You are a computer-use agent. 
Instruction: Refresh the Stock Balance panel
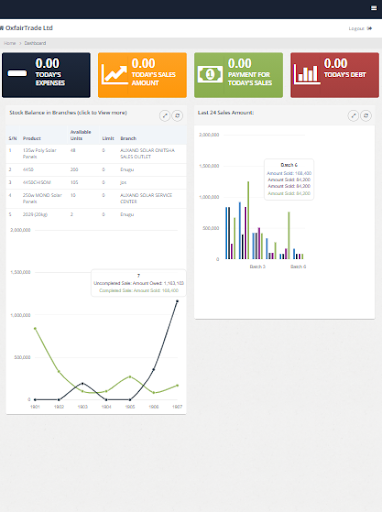coord(177,116)
